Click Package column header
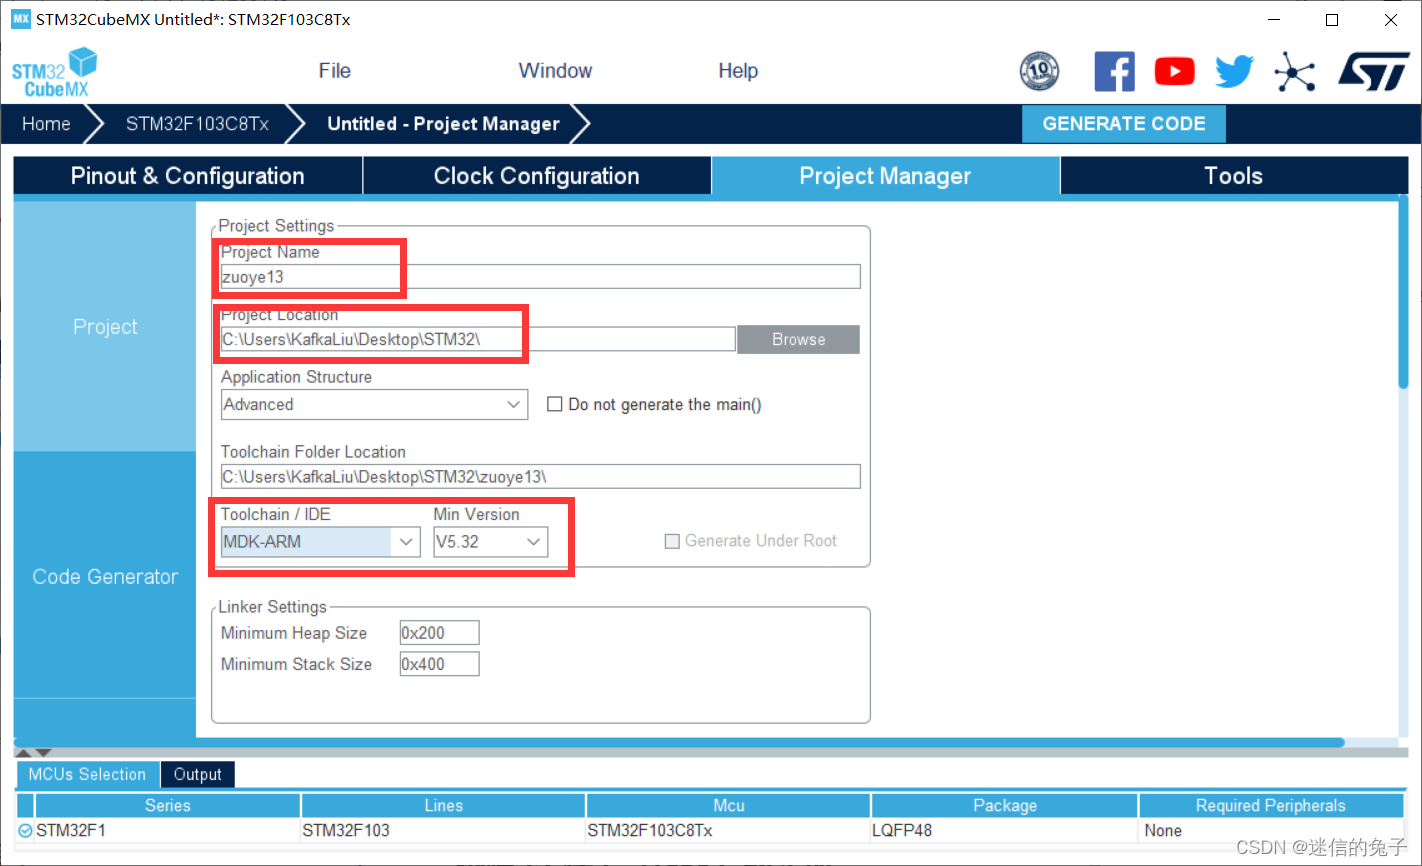This screenshot has width=1422, height=866. point(1005,806)
